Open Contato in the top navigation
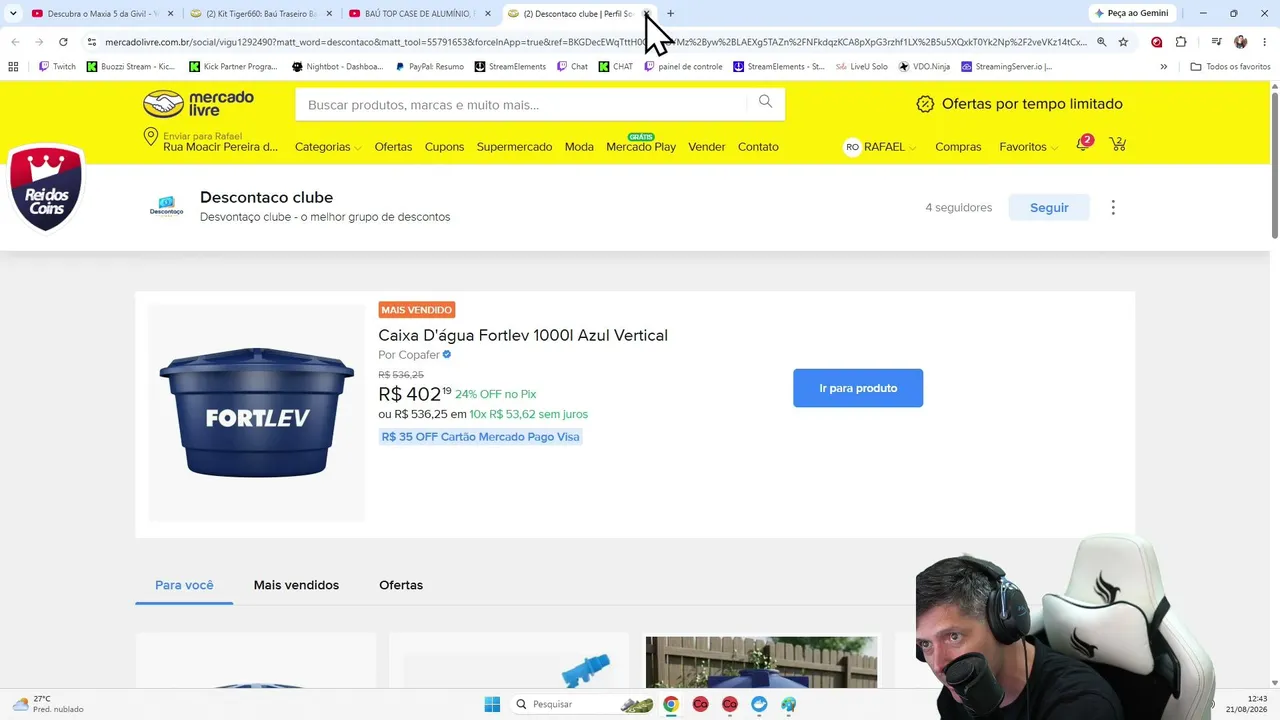This screenshot has height=720, width=1280. (758, 147)
